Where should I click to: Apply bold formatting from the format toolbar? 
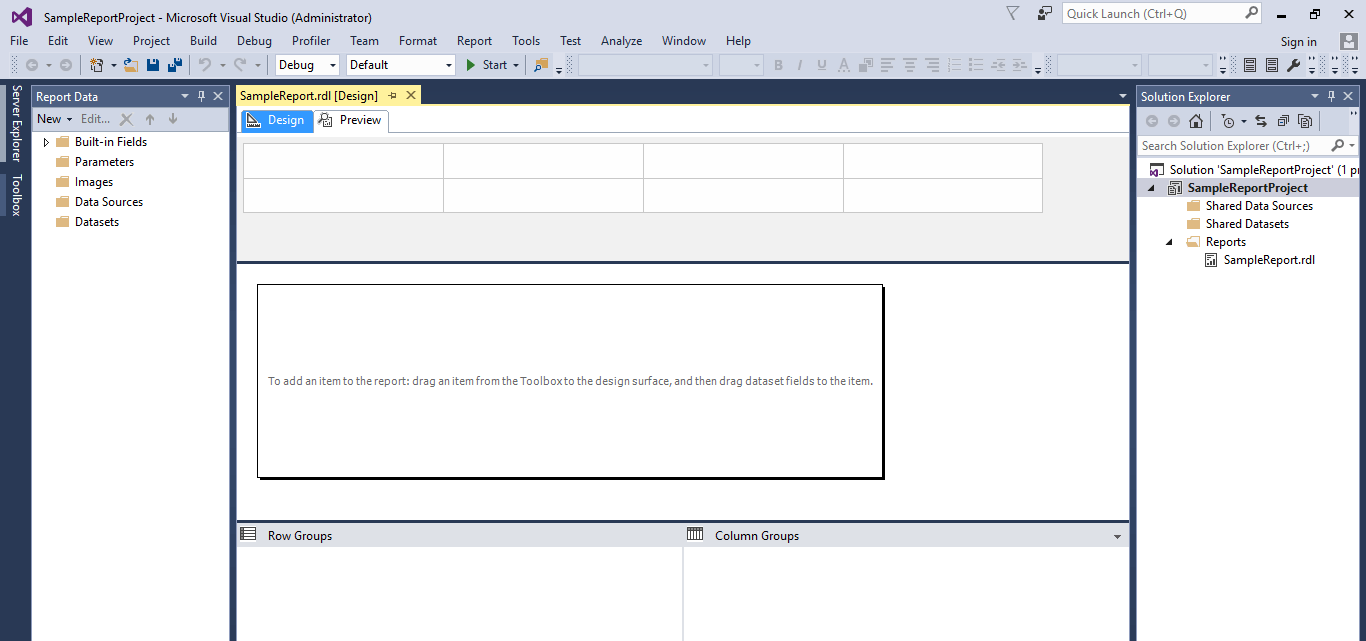tap(777, 64)
